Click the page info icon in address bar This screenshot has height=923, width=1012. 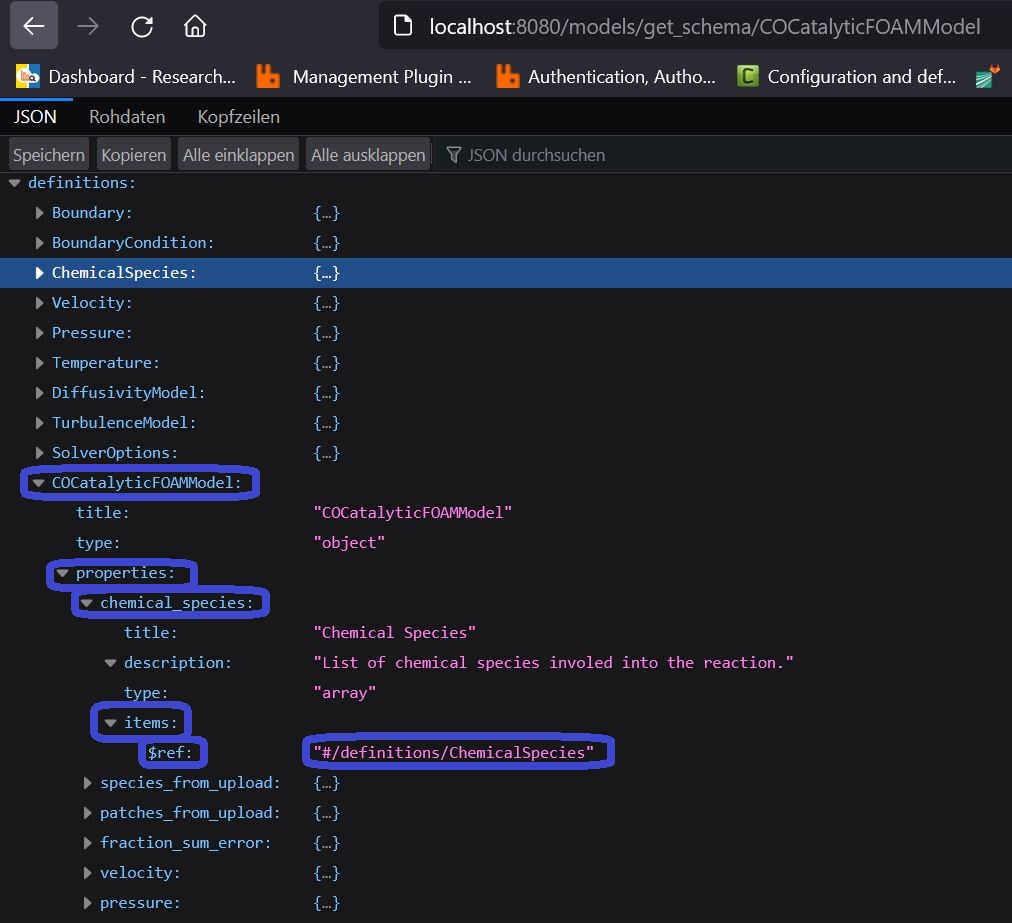tap(403, 26)
